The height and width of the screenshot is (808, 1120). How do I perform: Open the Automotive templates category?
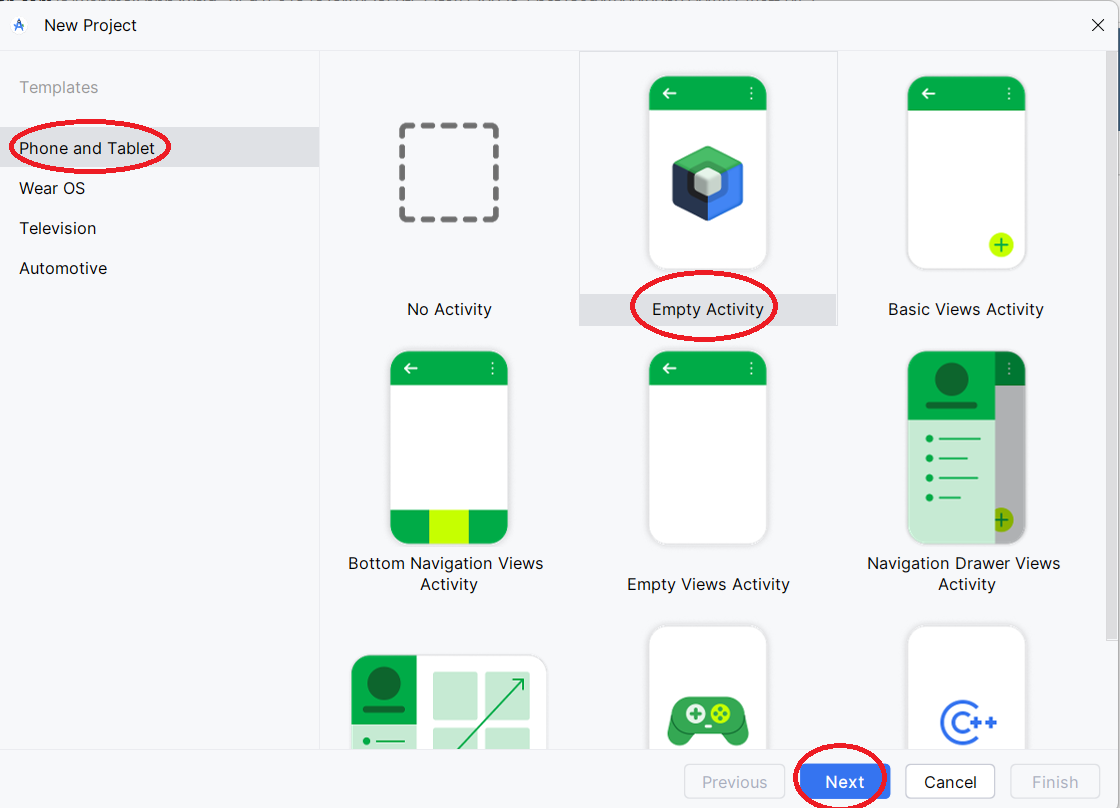(63, 268)
